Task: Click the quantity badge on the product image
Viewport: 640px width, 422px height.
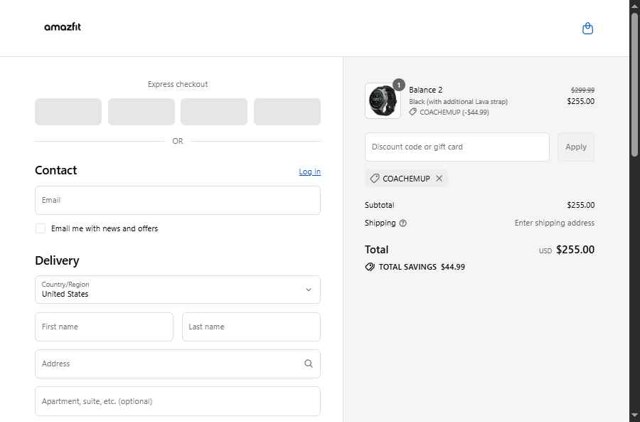Action: point(398,85)
